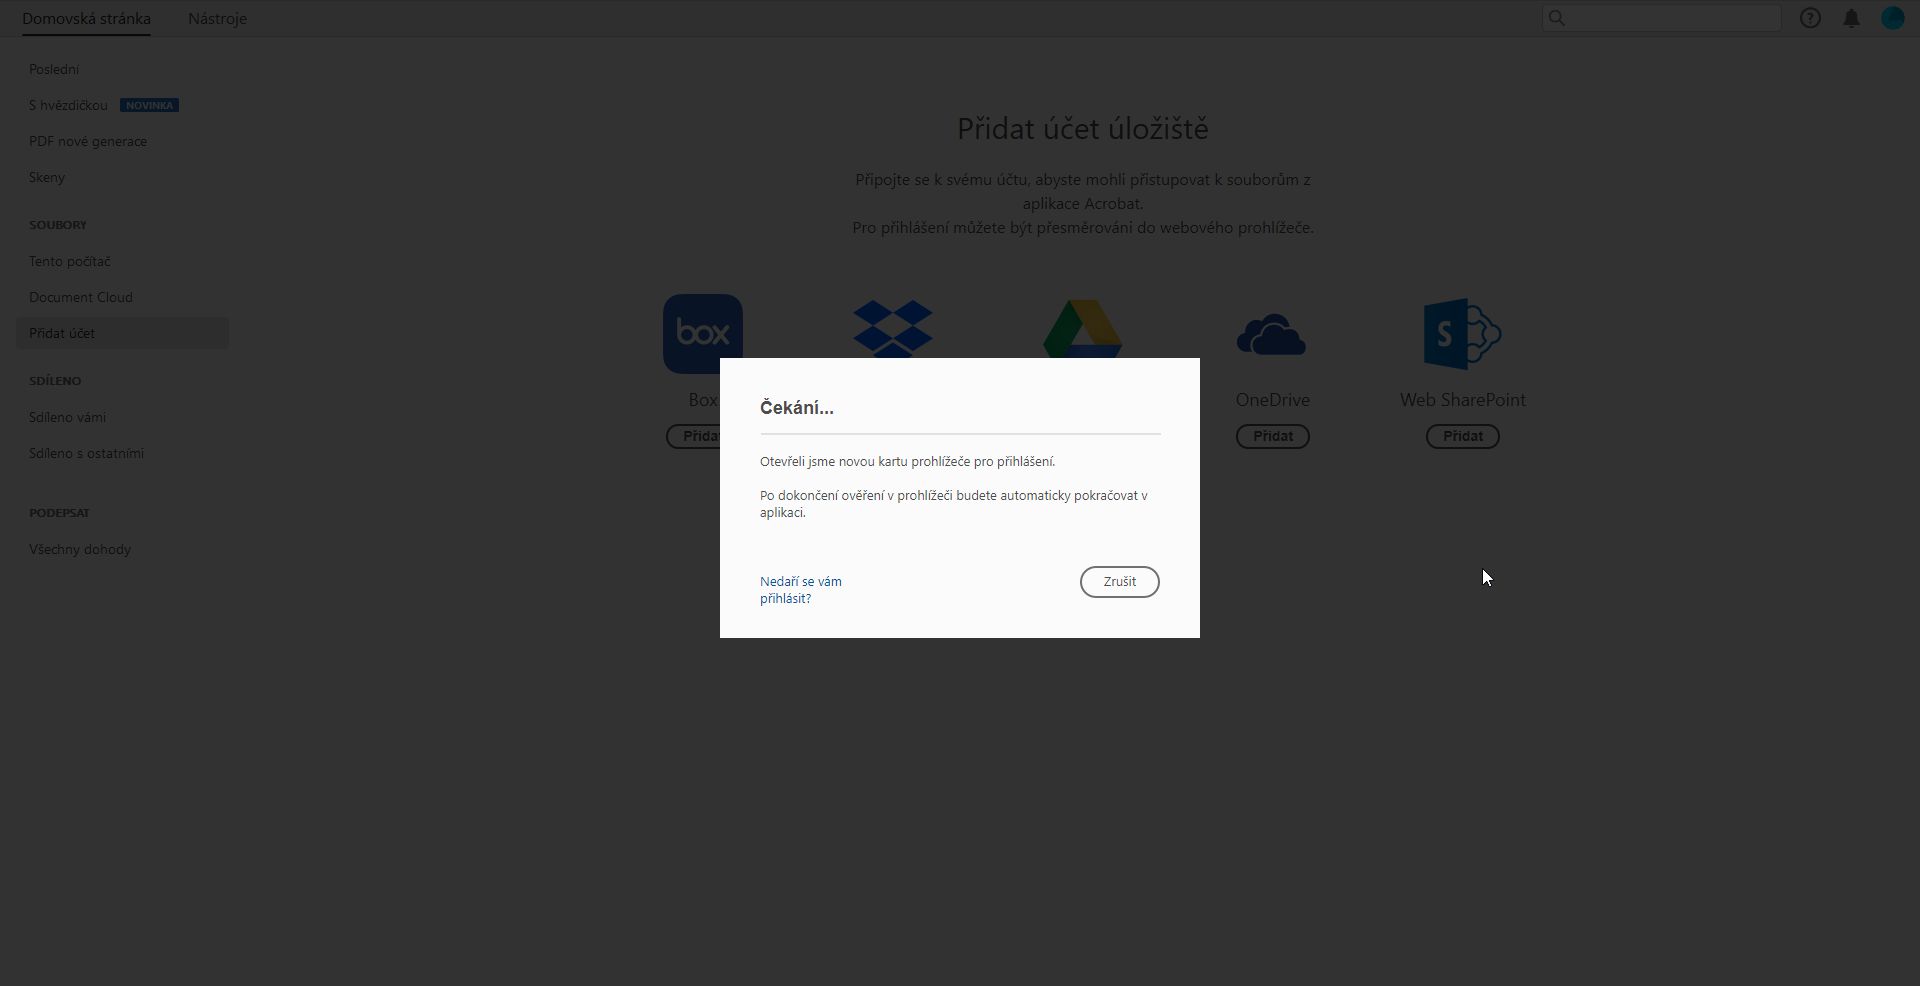Viewport: 1920px width, 986px height.
Task: Switch to the Nástroje tab
Action: point(217,18)
